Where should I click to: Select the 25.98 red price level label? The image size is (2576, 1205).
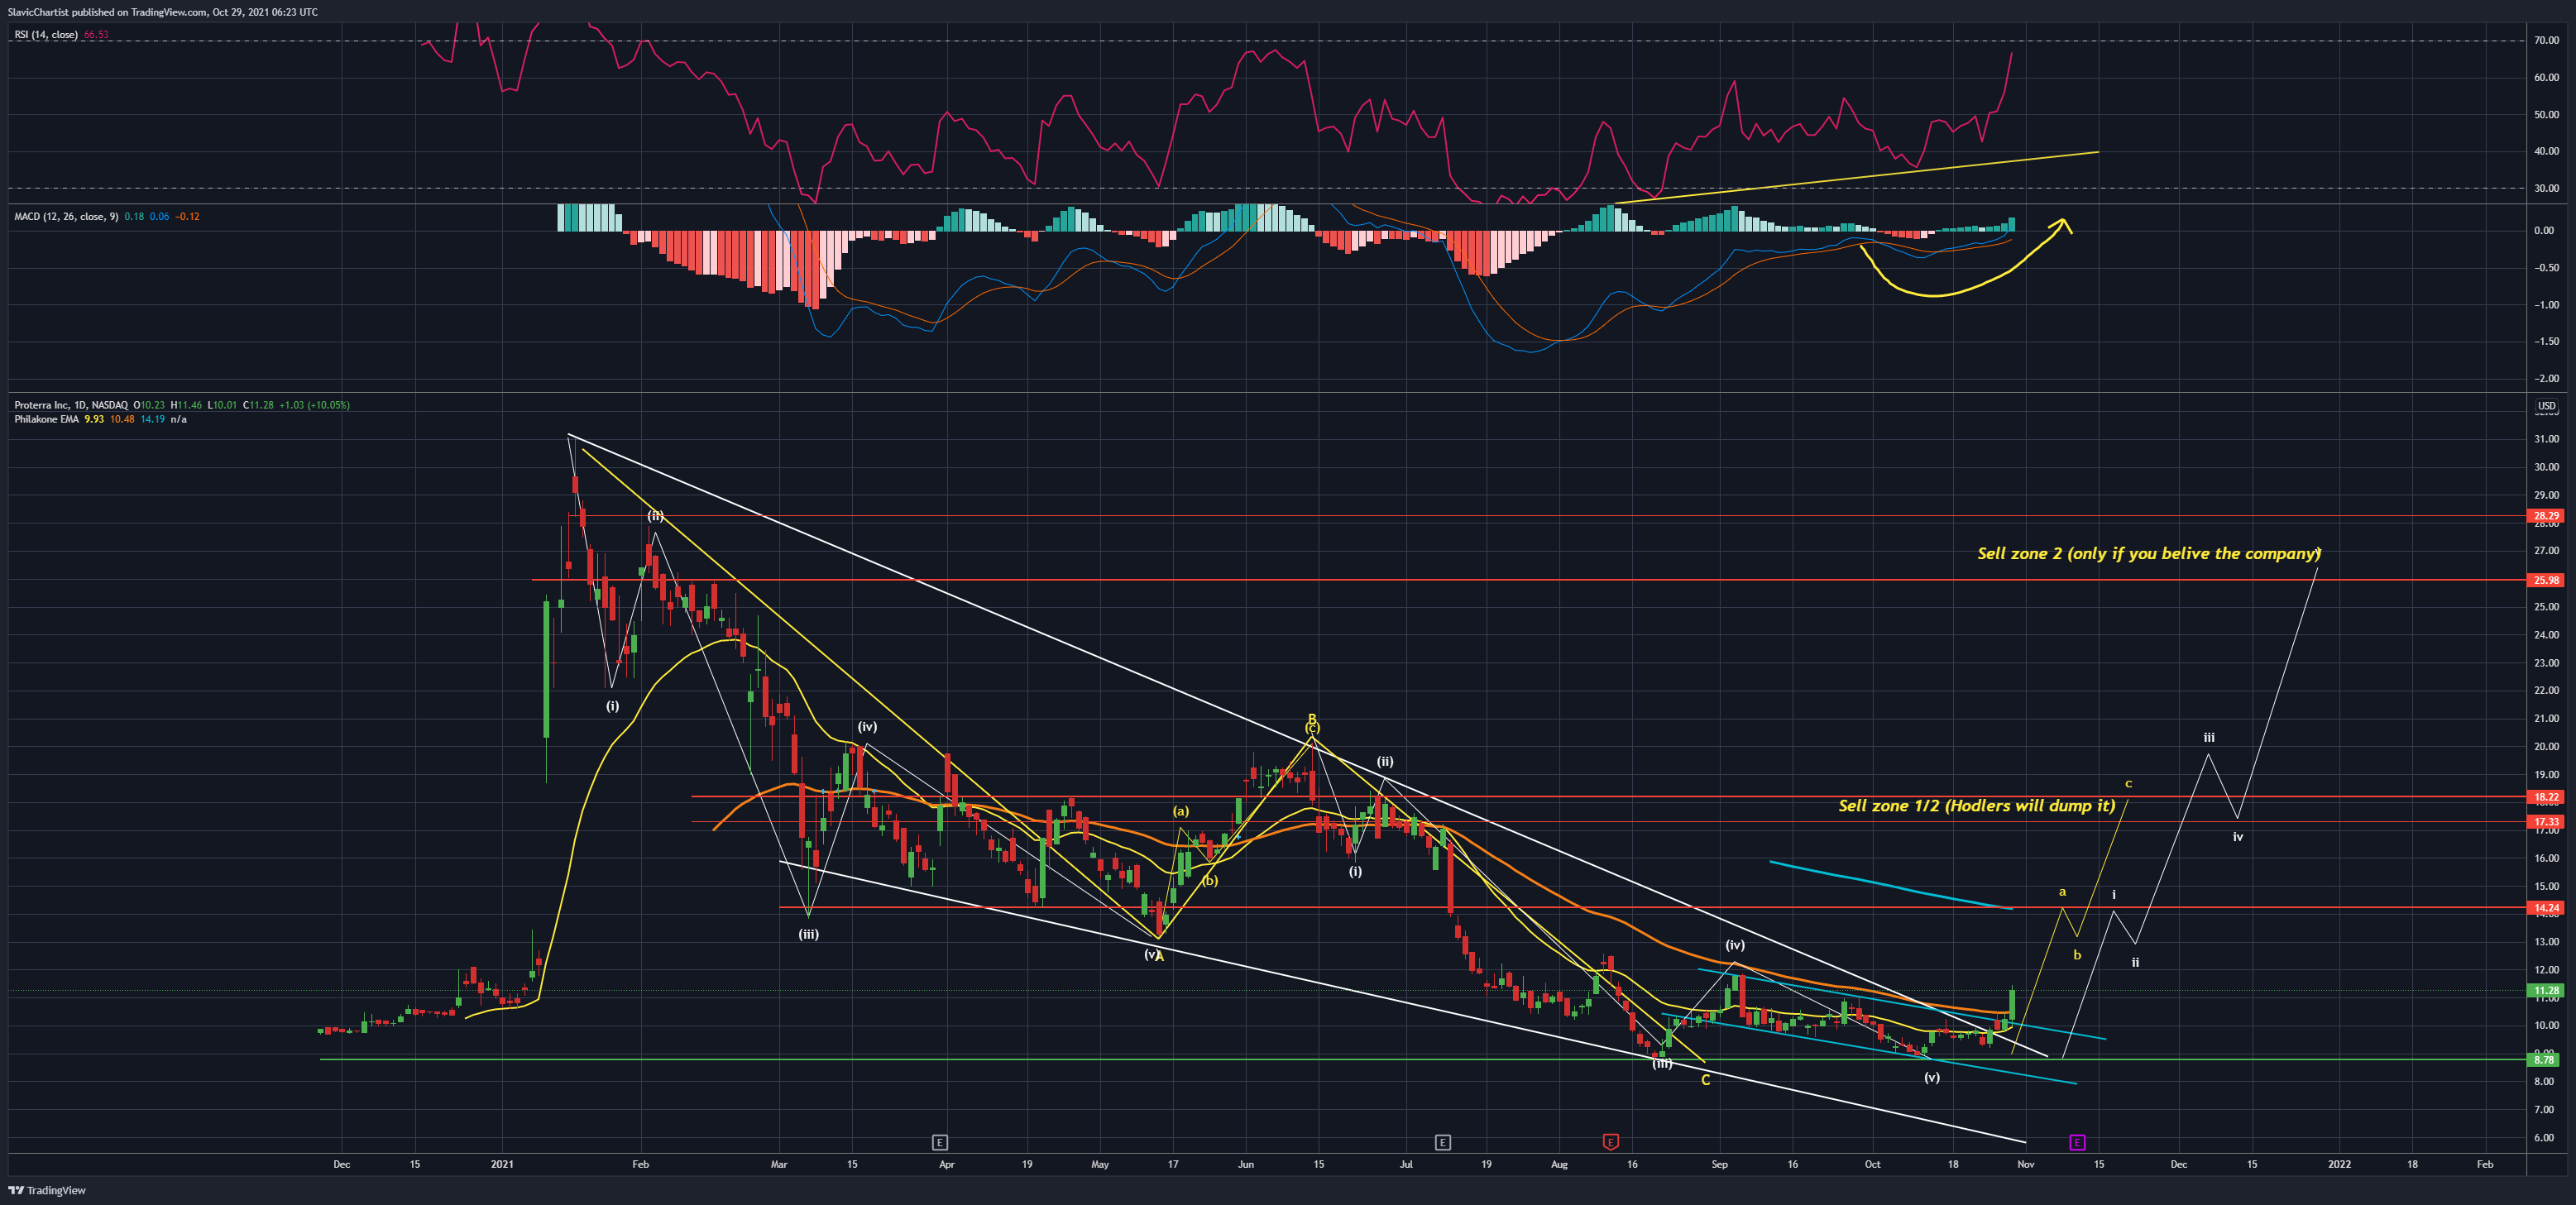pyautogui.click(x=2546, y=580)
